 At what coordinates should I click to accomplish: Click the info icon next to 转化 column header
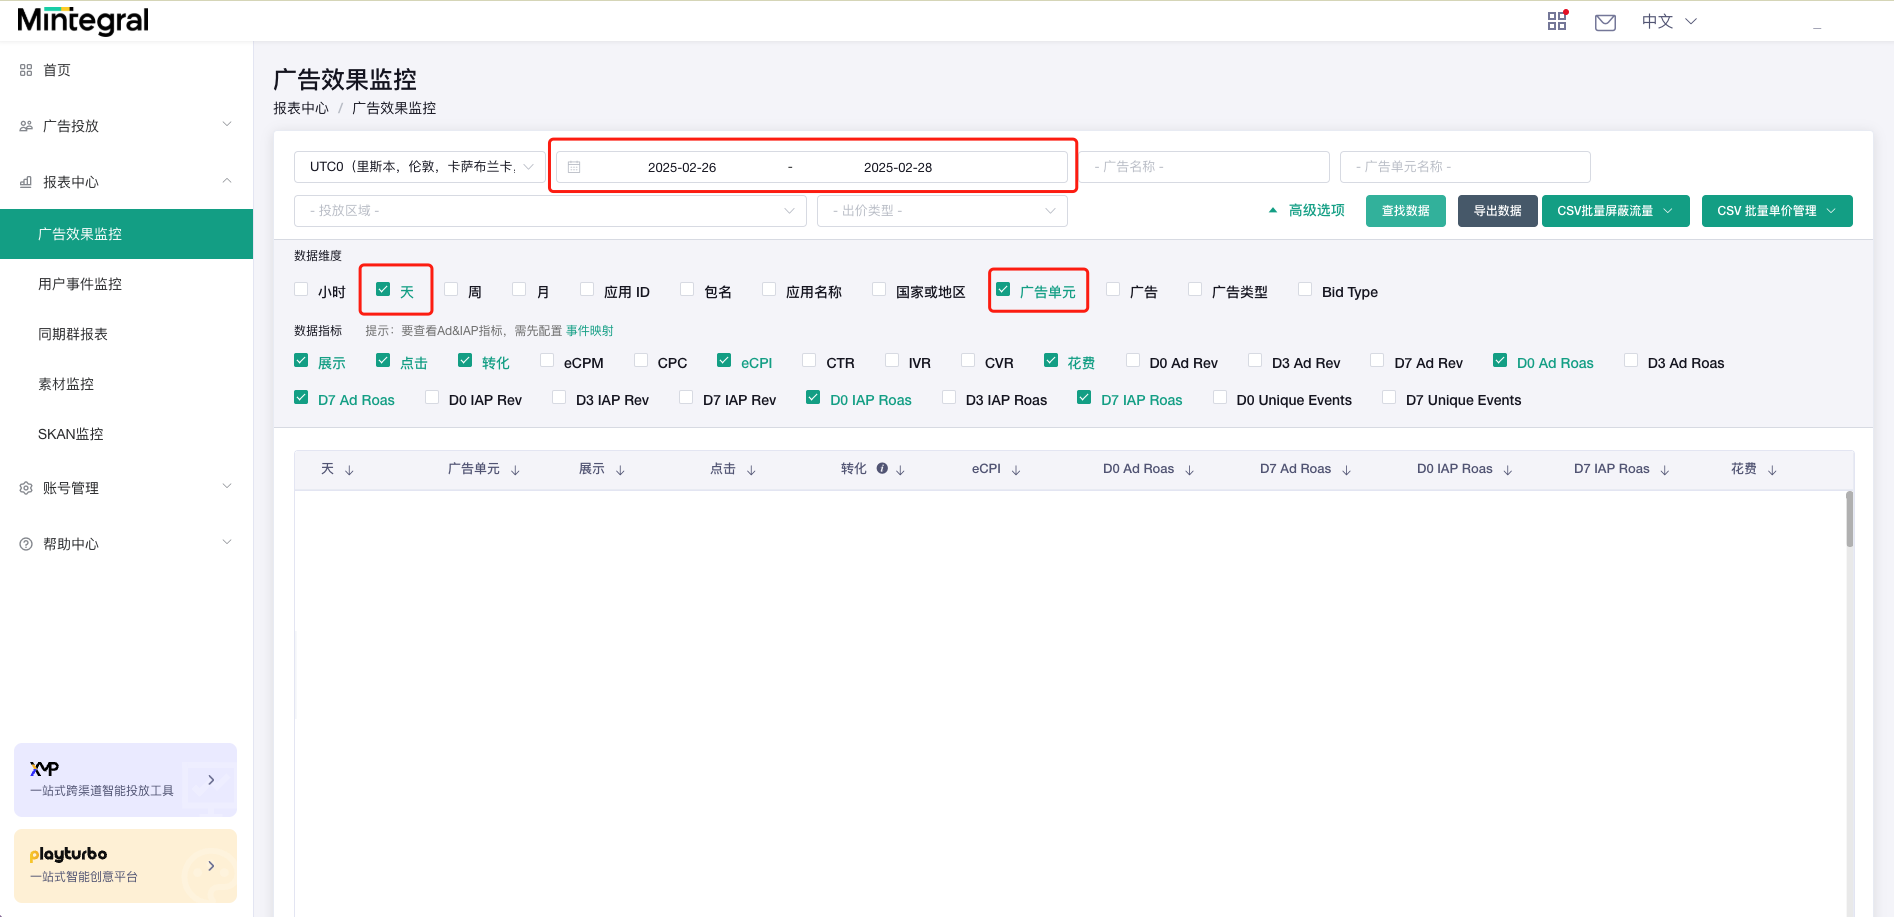(x=881, y=467)
